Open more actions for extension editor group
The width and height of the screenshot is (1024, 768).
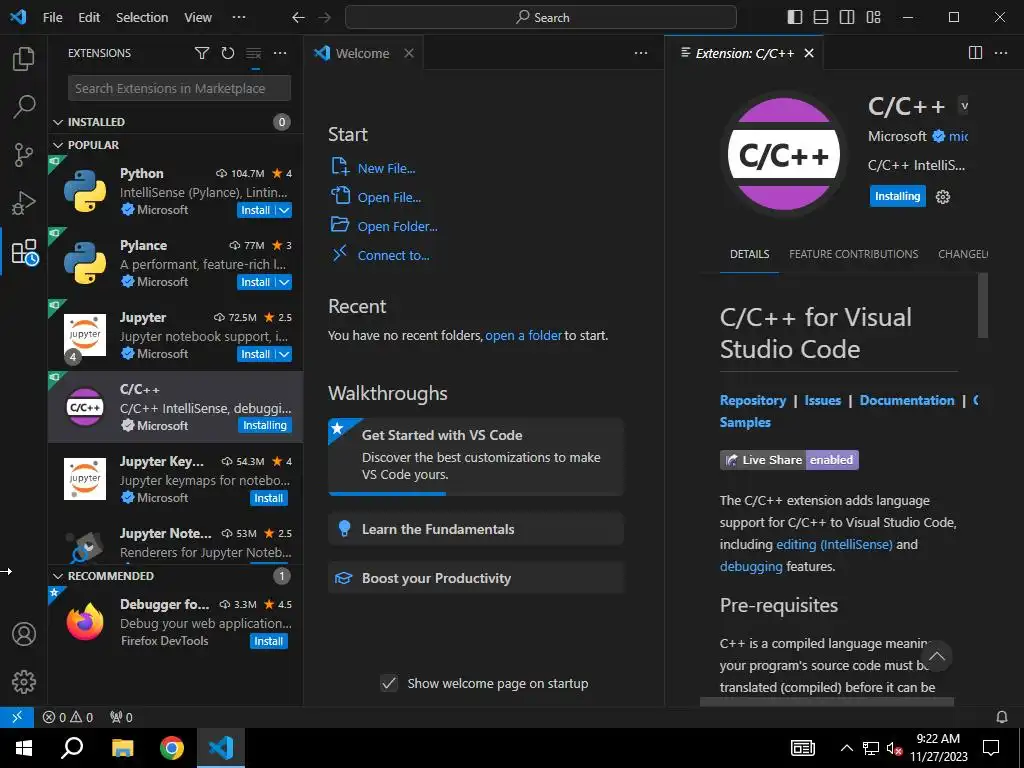pos(1000,53)
